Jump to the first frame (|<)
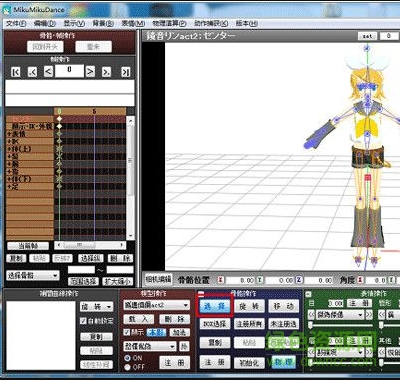Viewport: 400px width, 380px height. [x=15, y=72]
